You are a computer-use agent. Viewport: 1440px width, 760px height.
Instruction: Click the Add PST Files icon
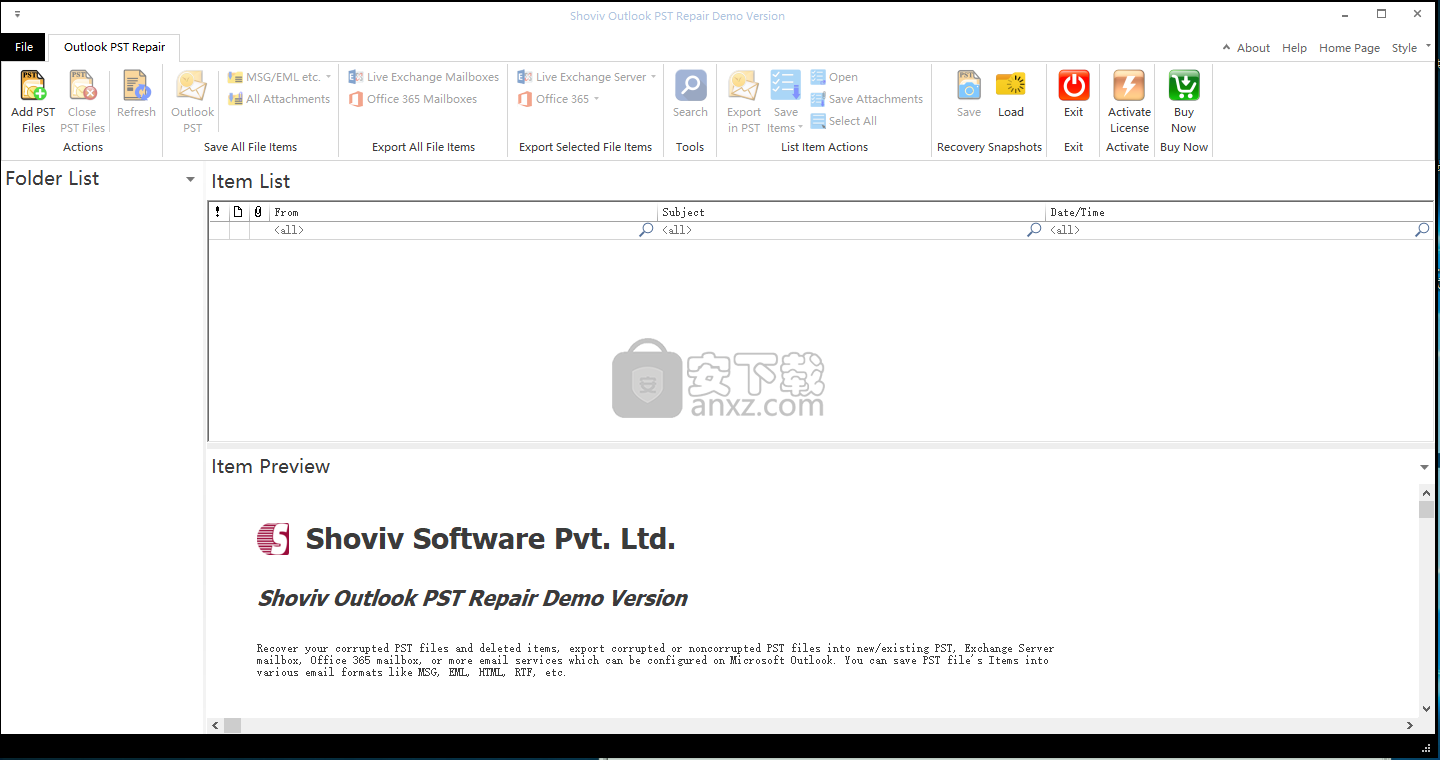click(x=33, y=86)
